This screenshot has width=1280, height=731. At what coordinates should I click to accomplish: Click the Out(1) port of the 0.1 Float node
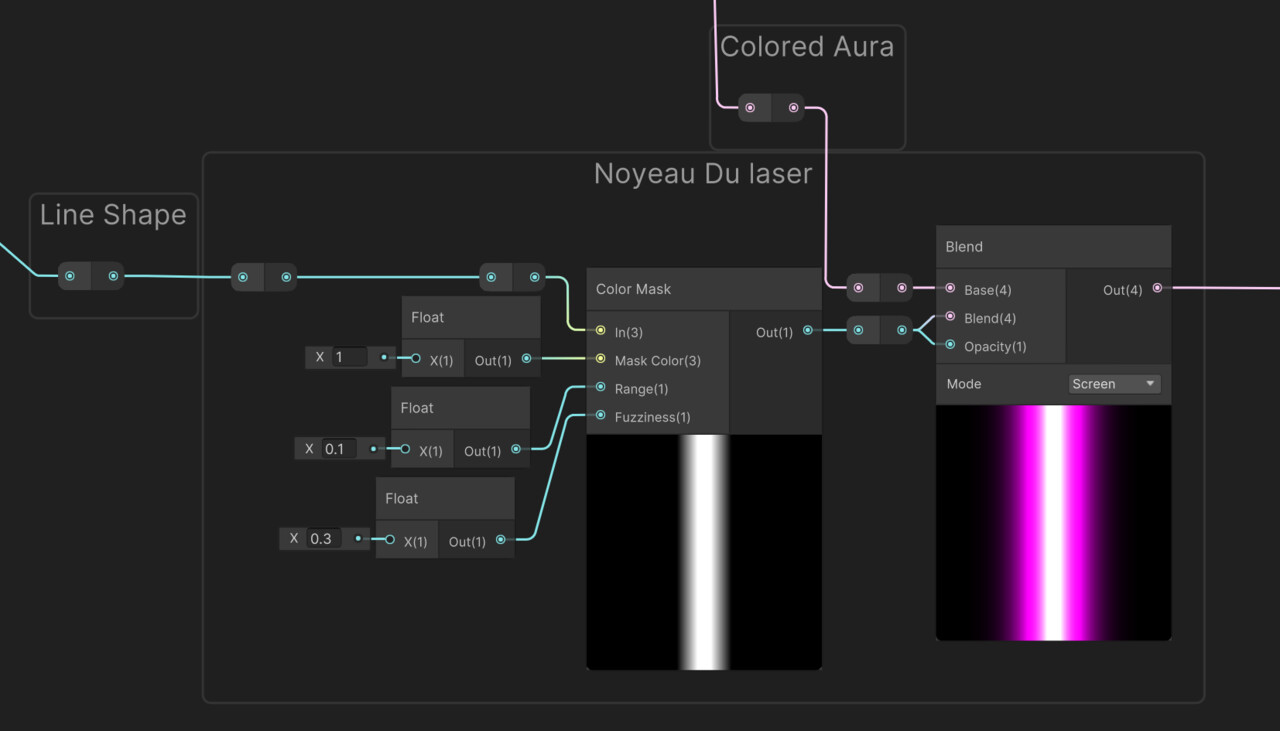tap(518, 450)
